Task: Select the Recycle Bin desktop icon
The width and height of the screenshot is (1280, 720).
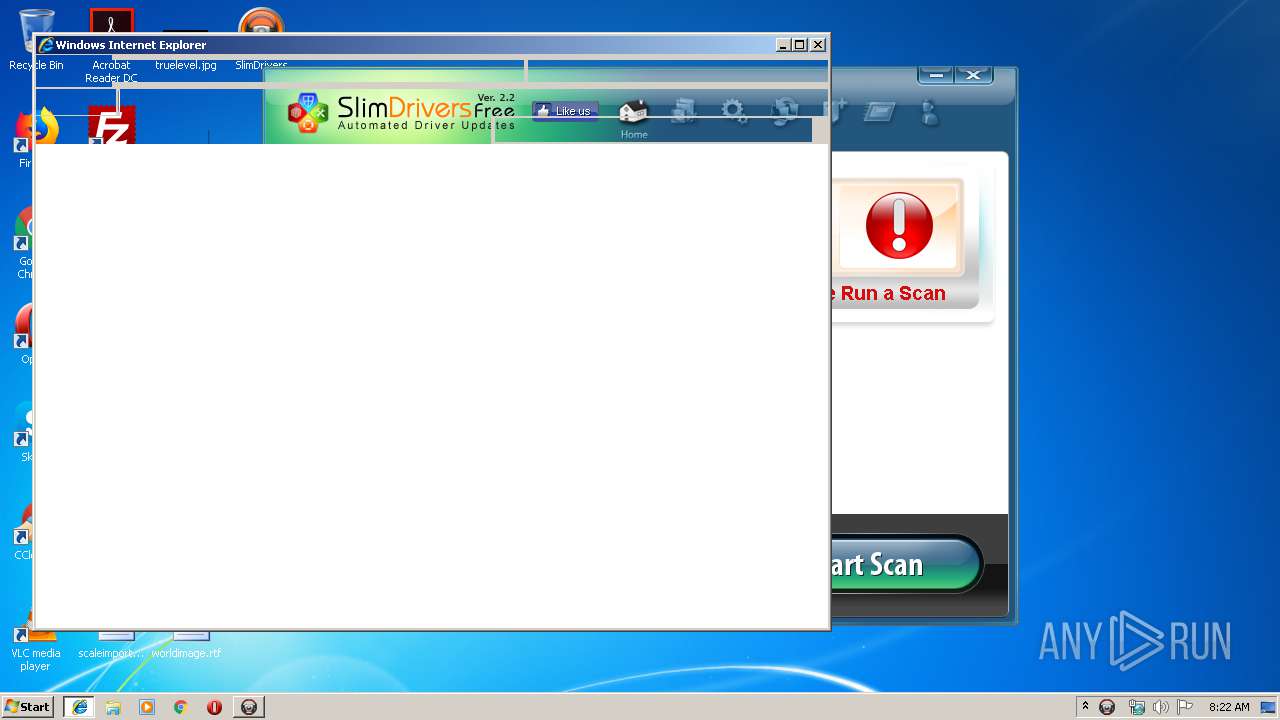Action: [36, 40]
